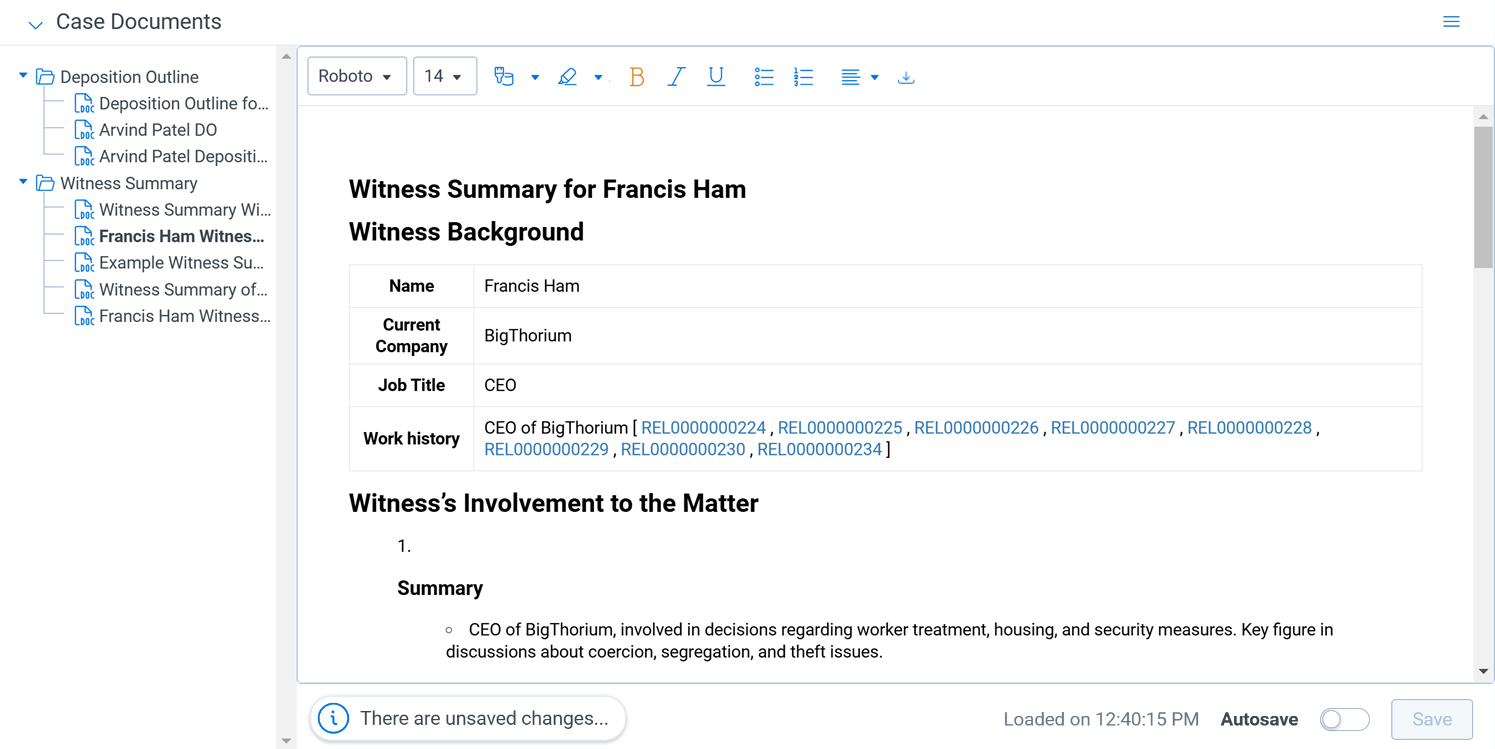Open Witness Summary of... document
The image size is (1495, 749).
[x=183, y=290]
